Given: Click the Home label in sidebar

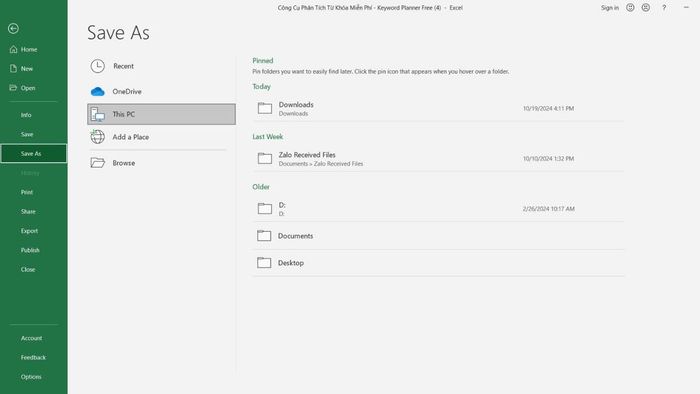Looking at the screenshot, I should click(x=29, y=50).
